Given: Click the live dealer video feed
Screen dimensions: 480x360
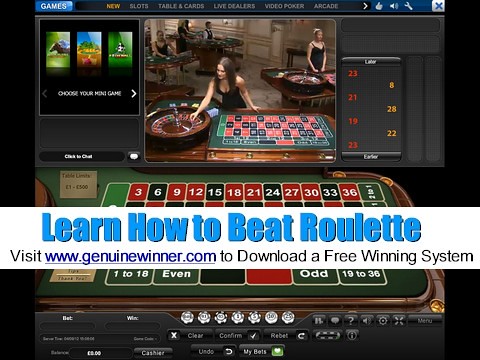Looking at the screenshot, I should [240, 90].
